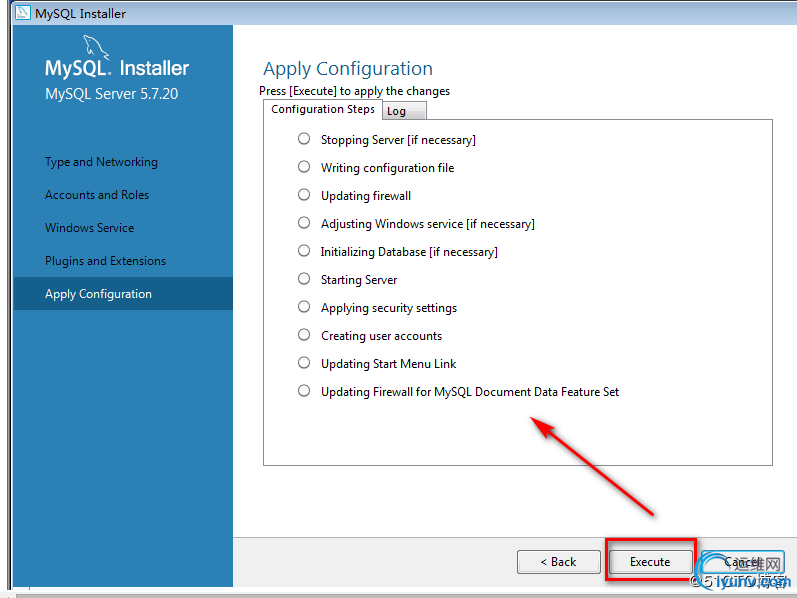Select the Applying security settings step indicator
This screenshot has width=797, height=598.
coord(304,306)
